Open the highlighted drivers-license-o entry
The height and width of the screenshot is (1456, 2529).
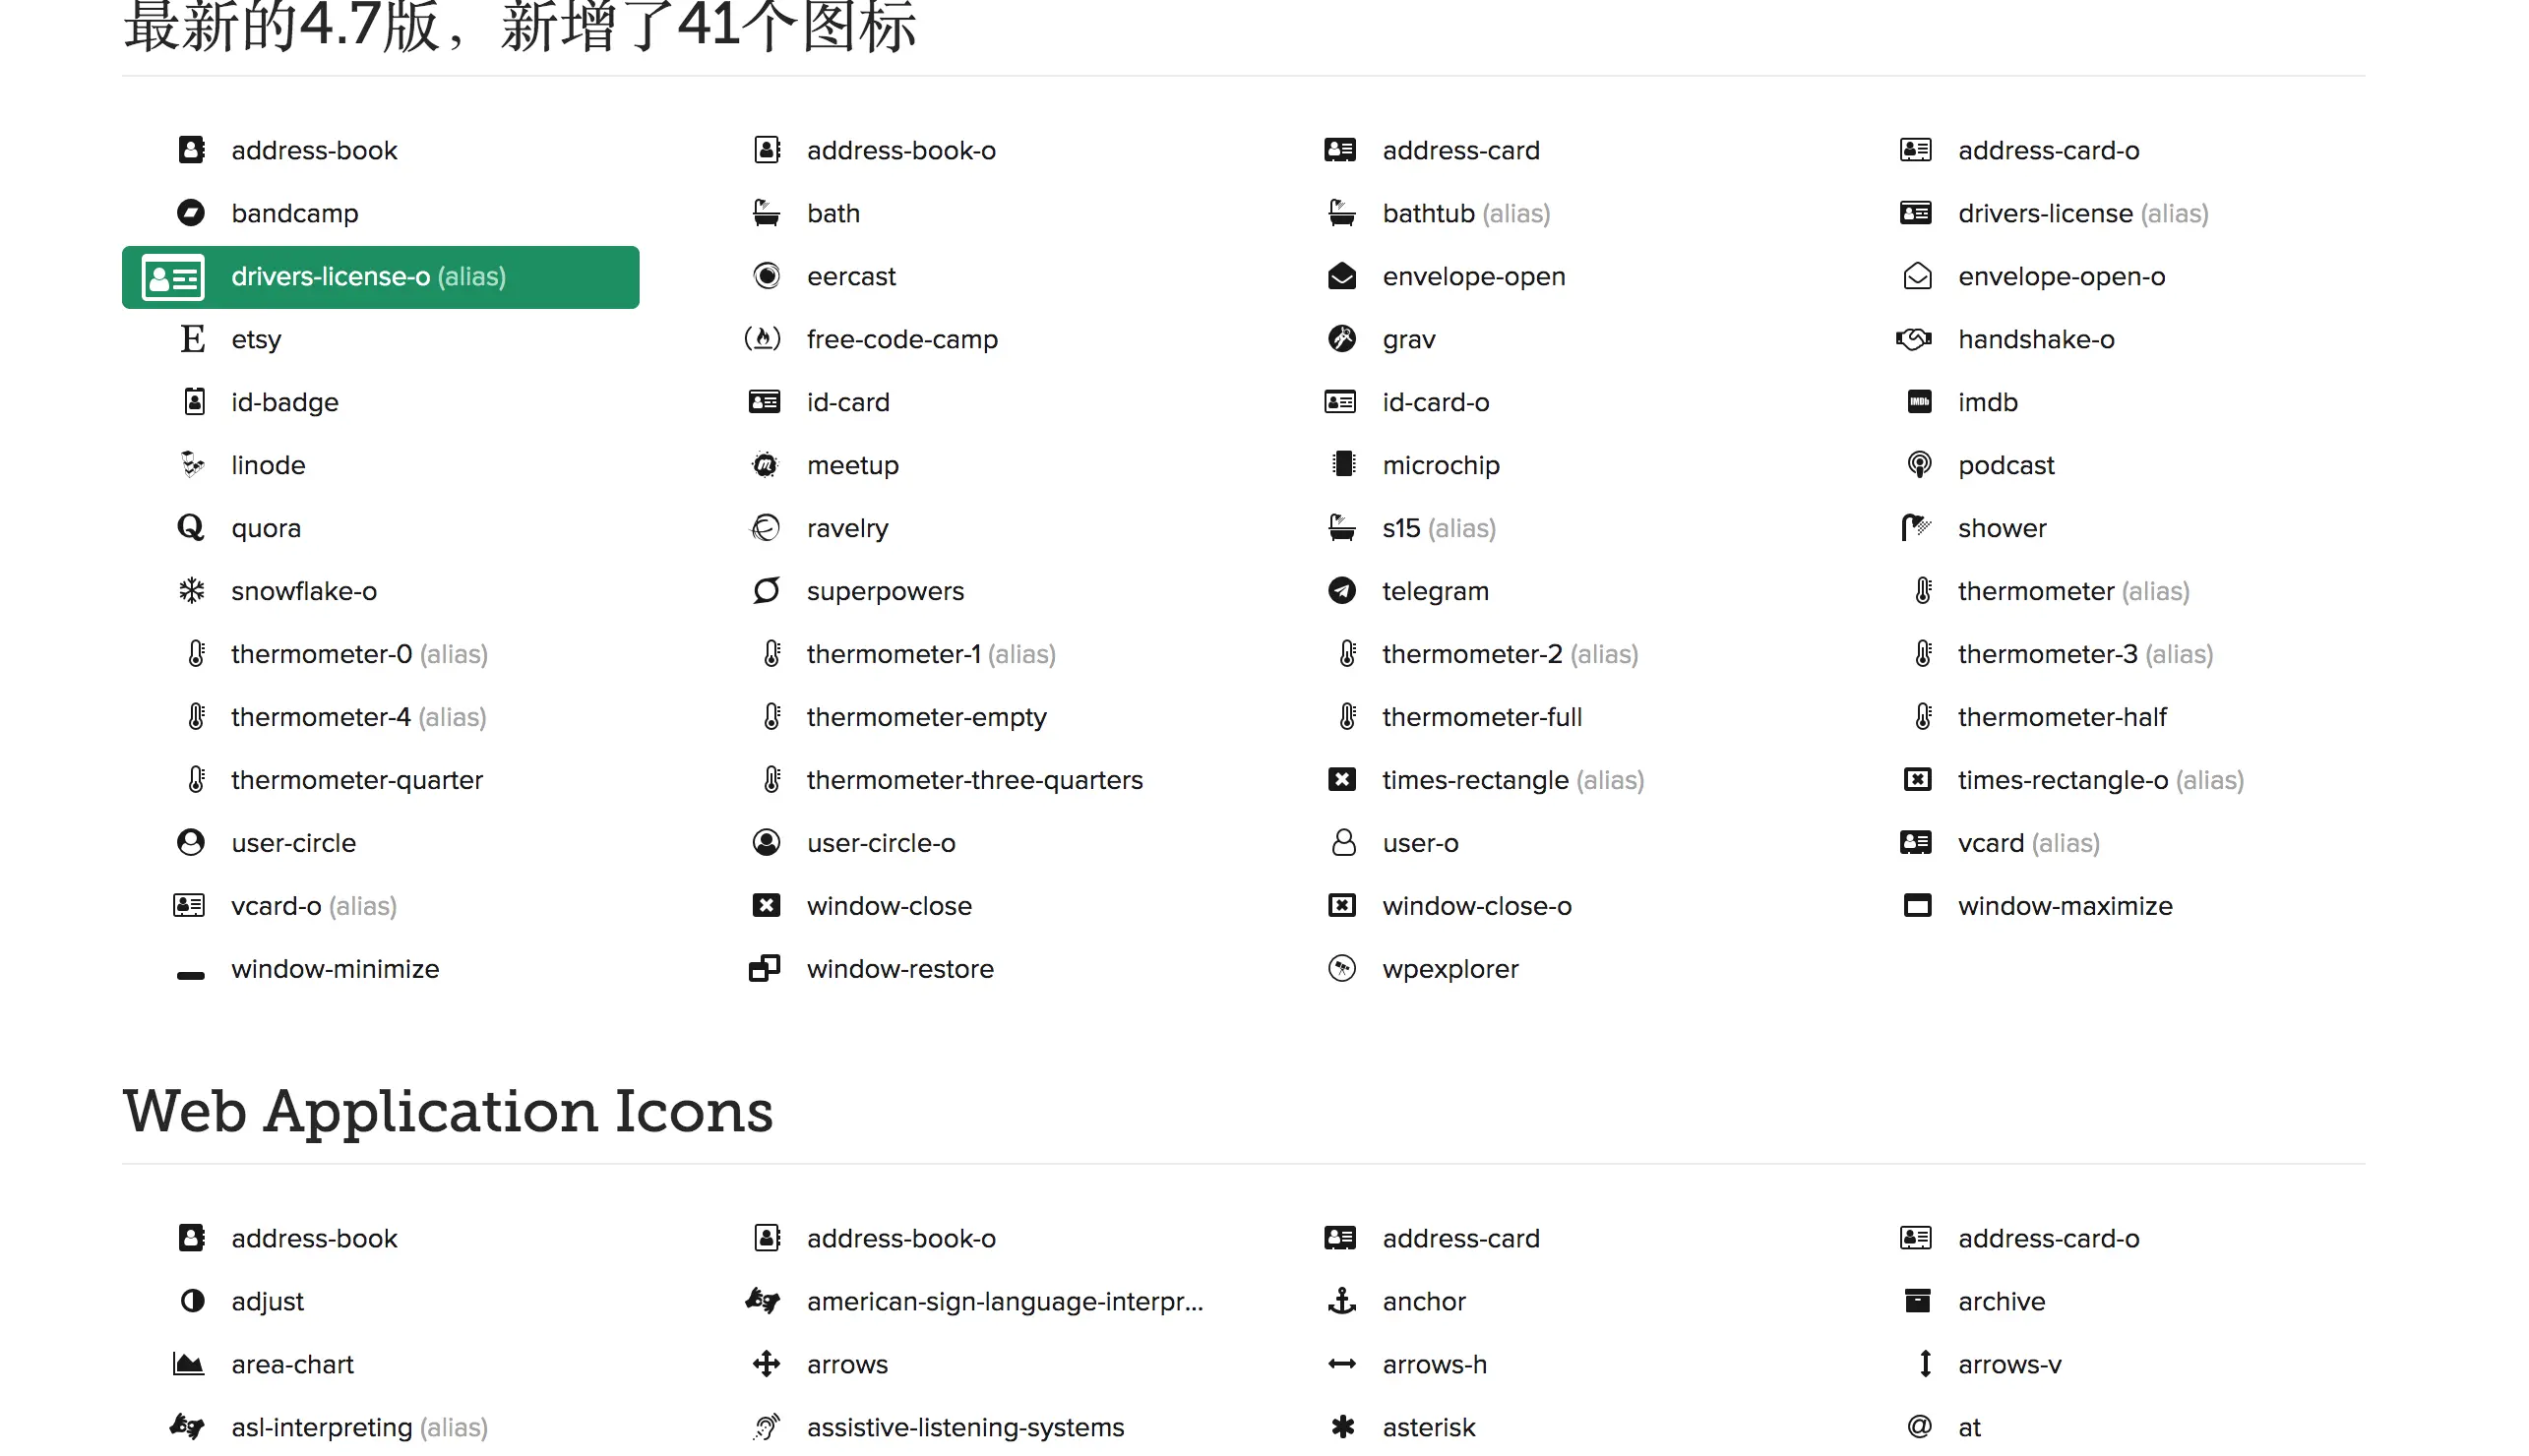(380, 277)
